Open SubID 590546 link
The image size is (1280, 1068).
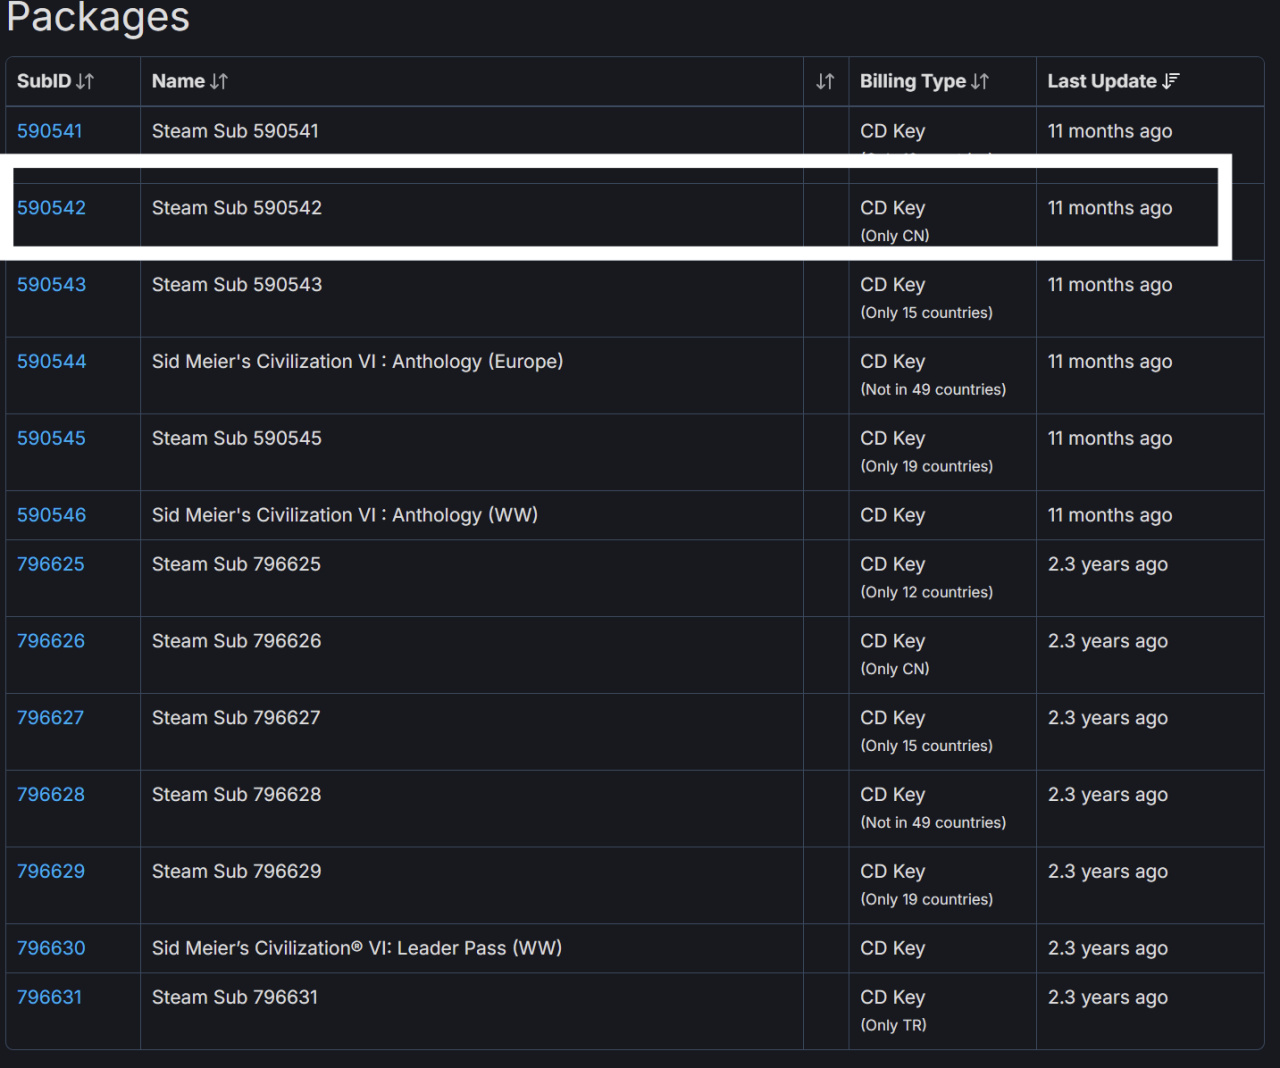(51, 515)
